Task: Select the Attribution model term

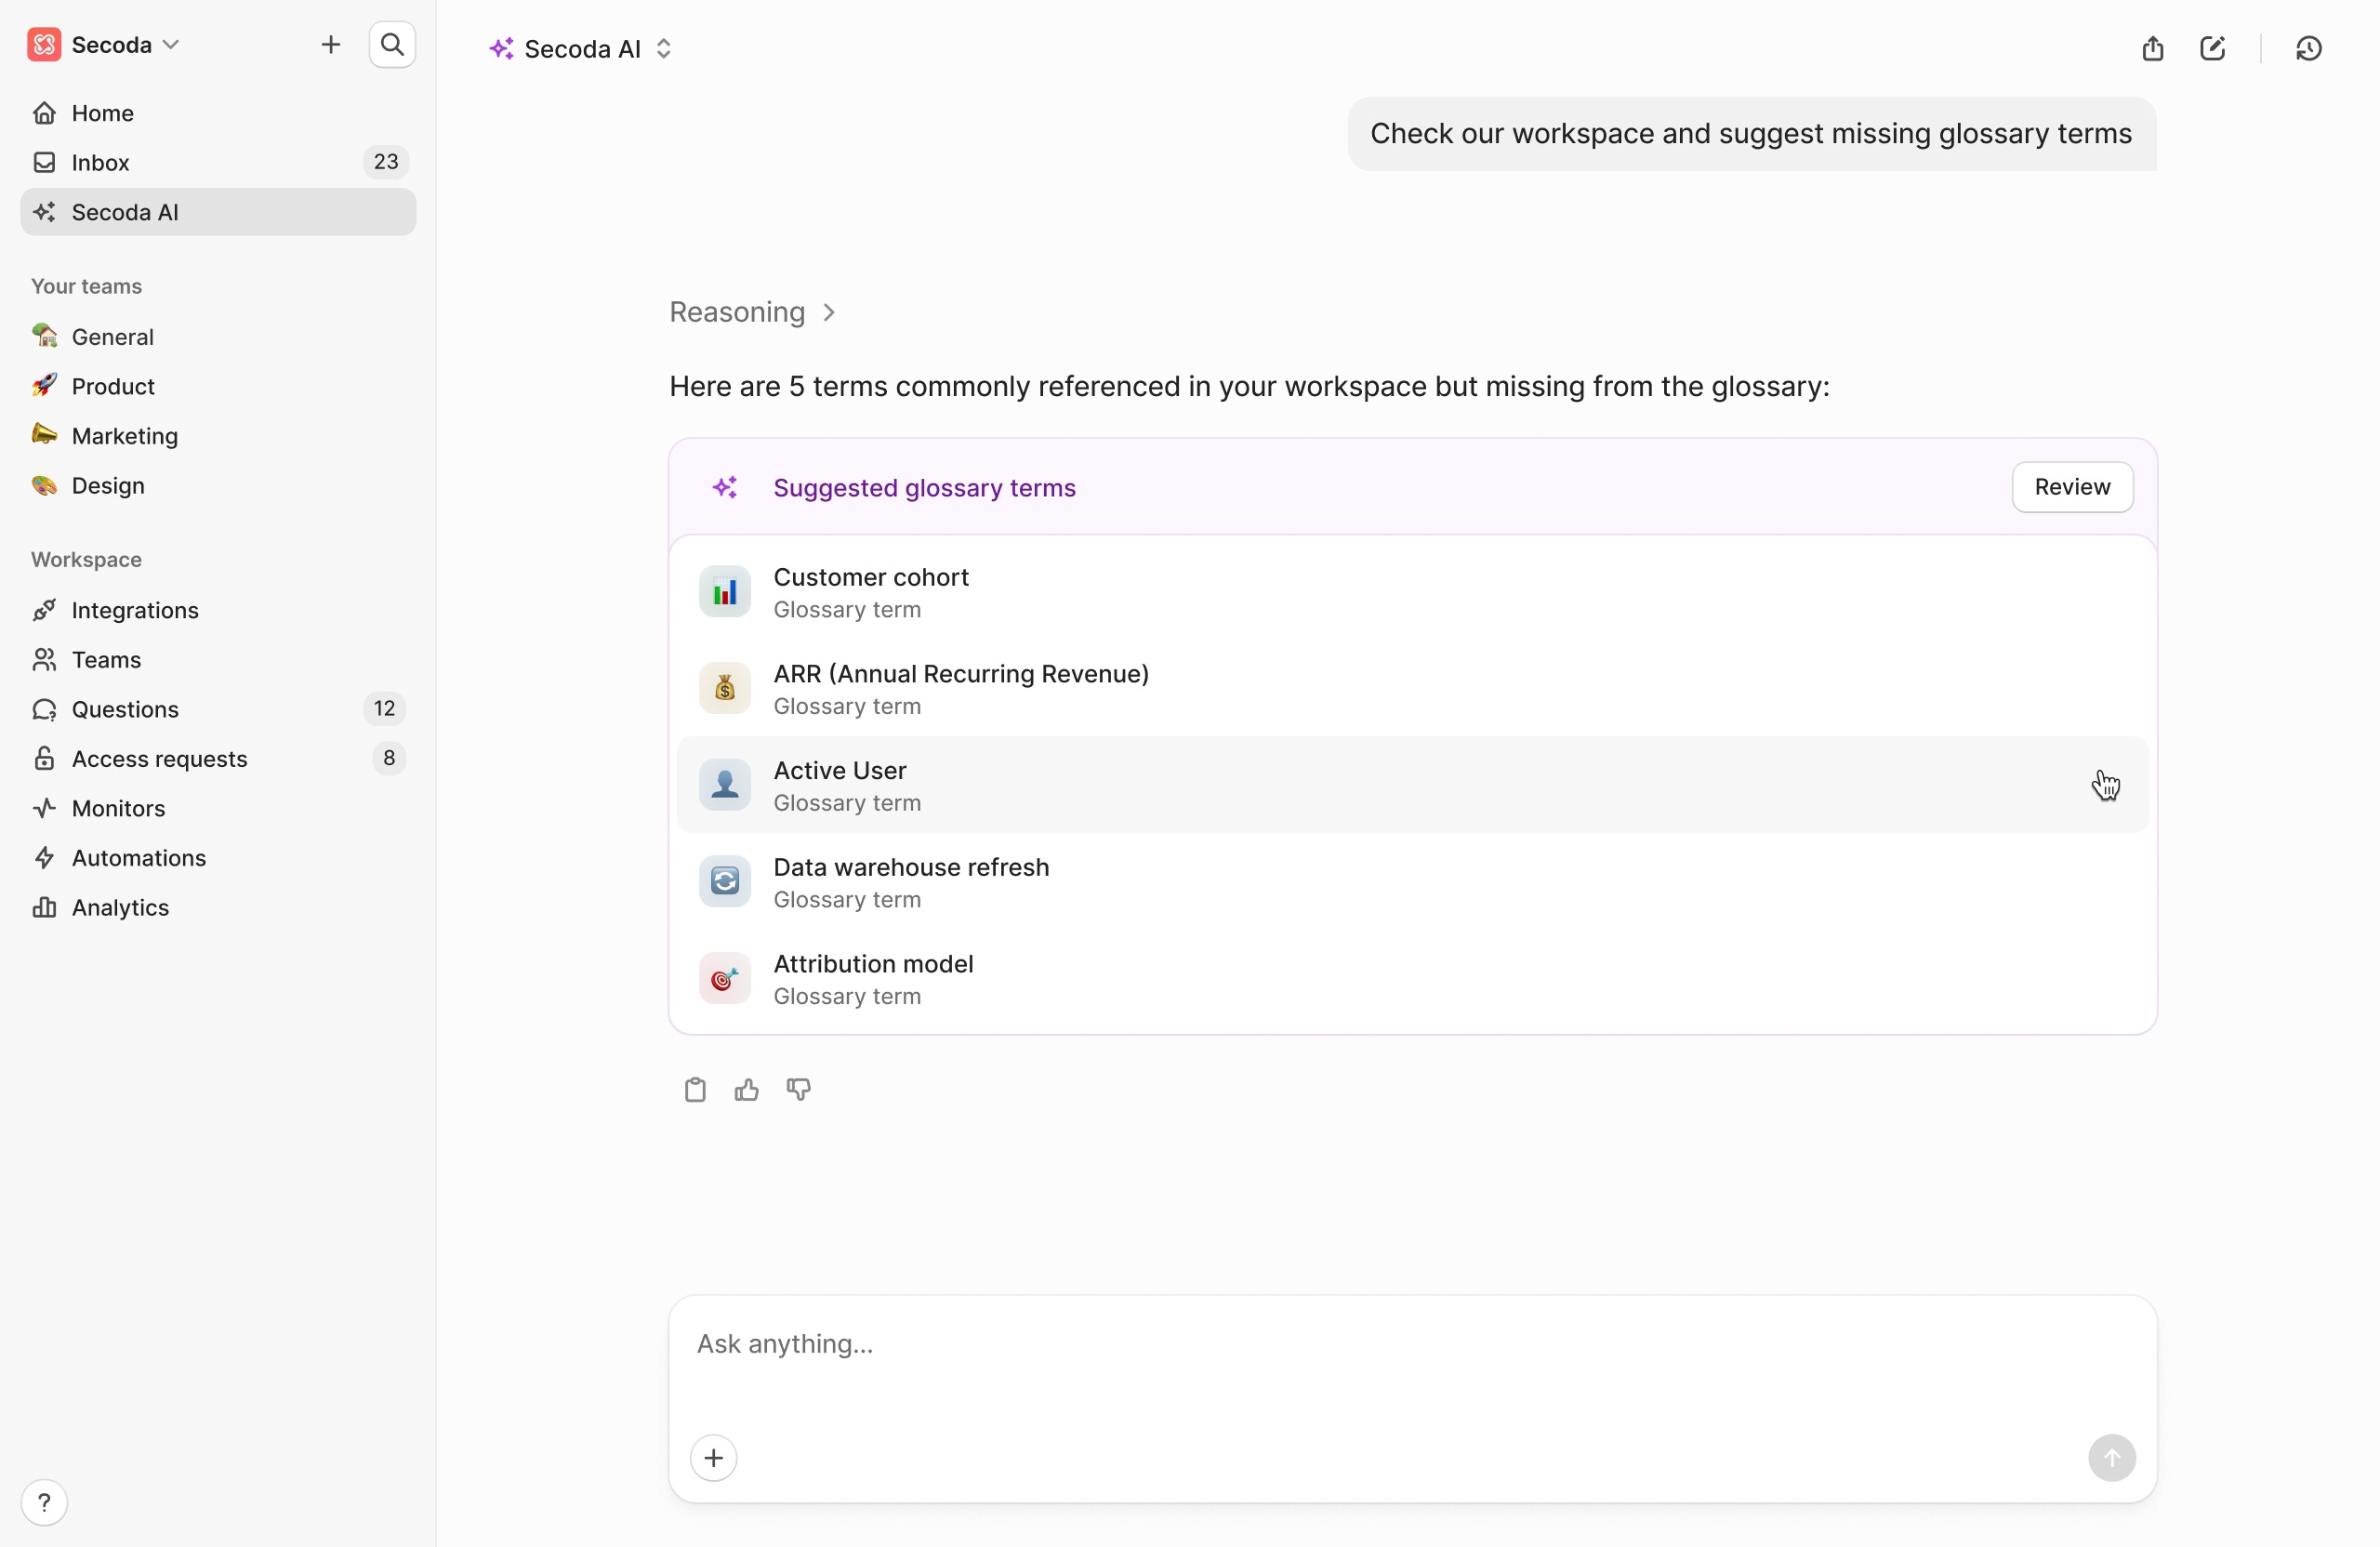Action: pos(1412,979)
